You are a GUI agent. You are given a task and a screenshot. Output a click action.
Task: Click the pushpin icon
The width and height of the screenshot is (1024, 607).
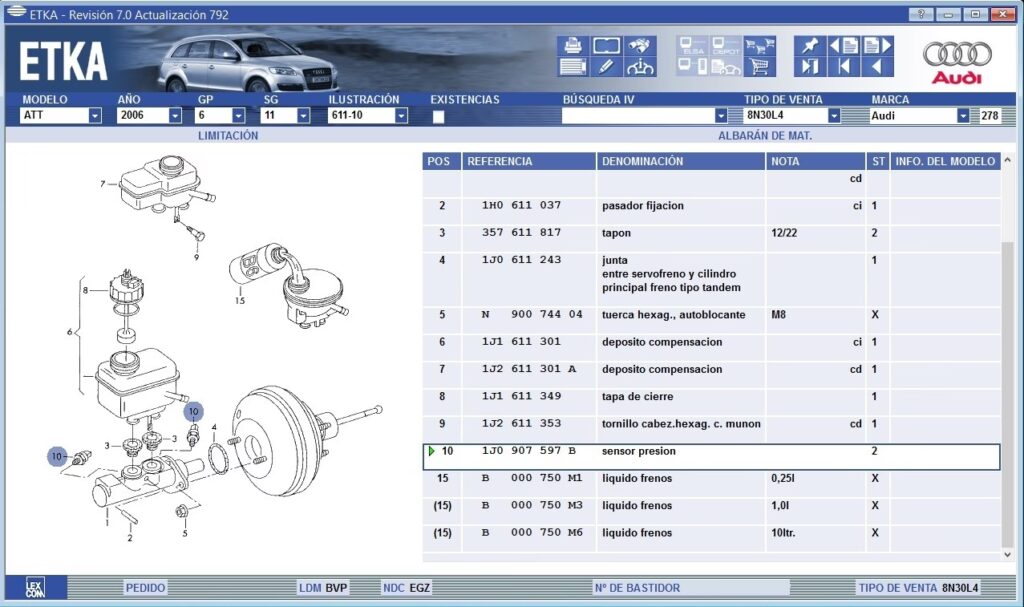[x=807, y=46]
